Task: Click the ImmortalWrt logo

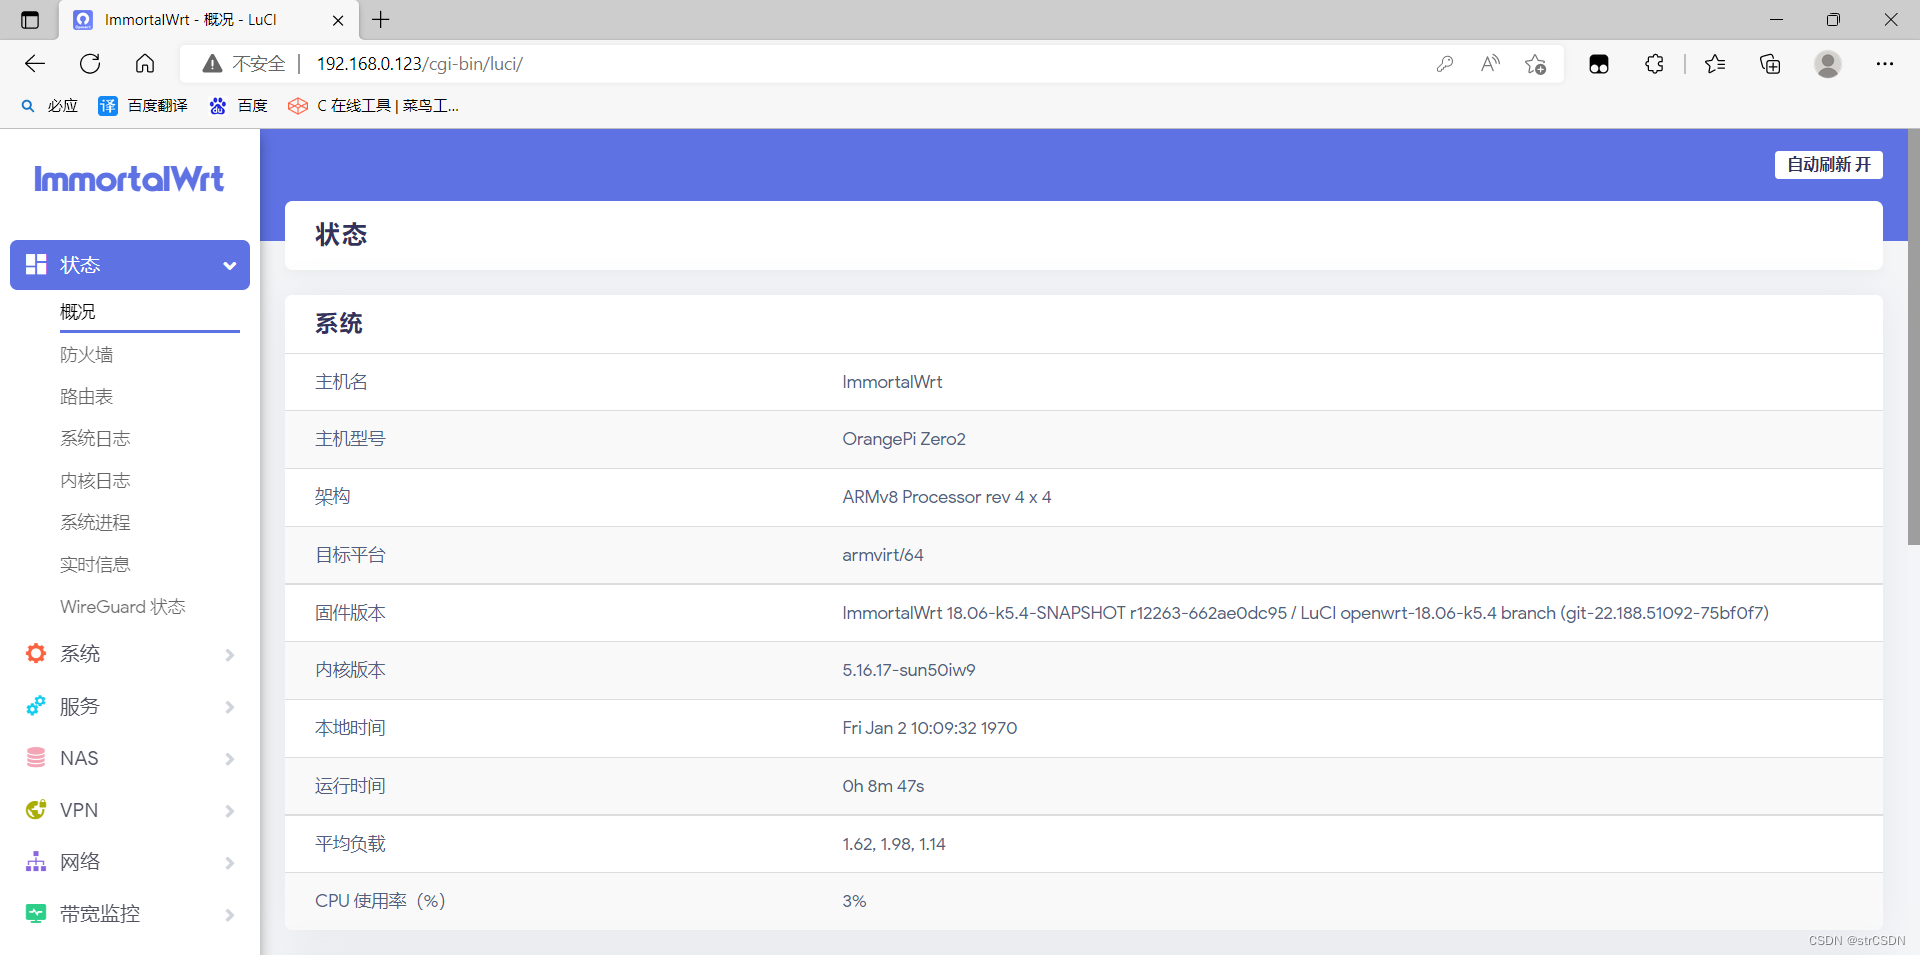Action: 129,179
